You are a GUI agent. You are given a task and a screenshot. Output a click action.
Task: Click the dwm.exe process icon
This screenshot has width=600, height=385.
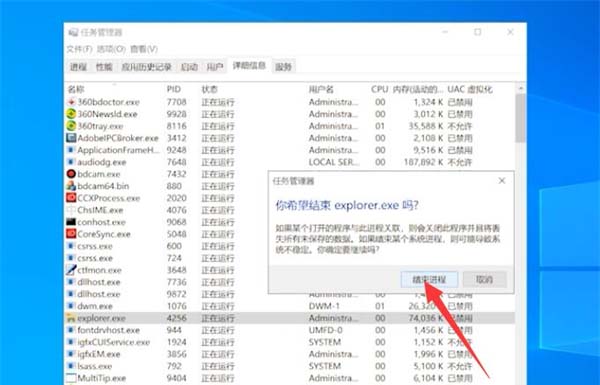point(71,306)
